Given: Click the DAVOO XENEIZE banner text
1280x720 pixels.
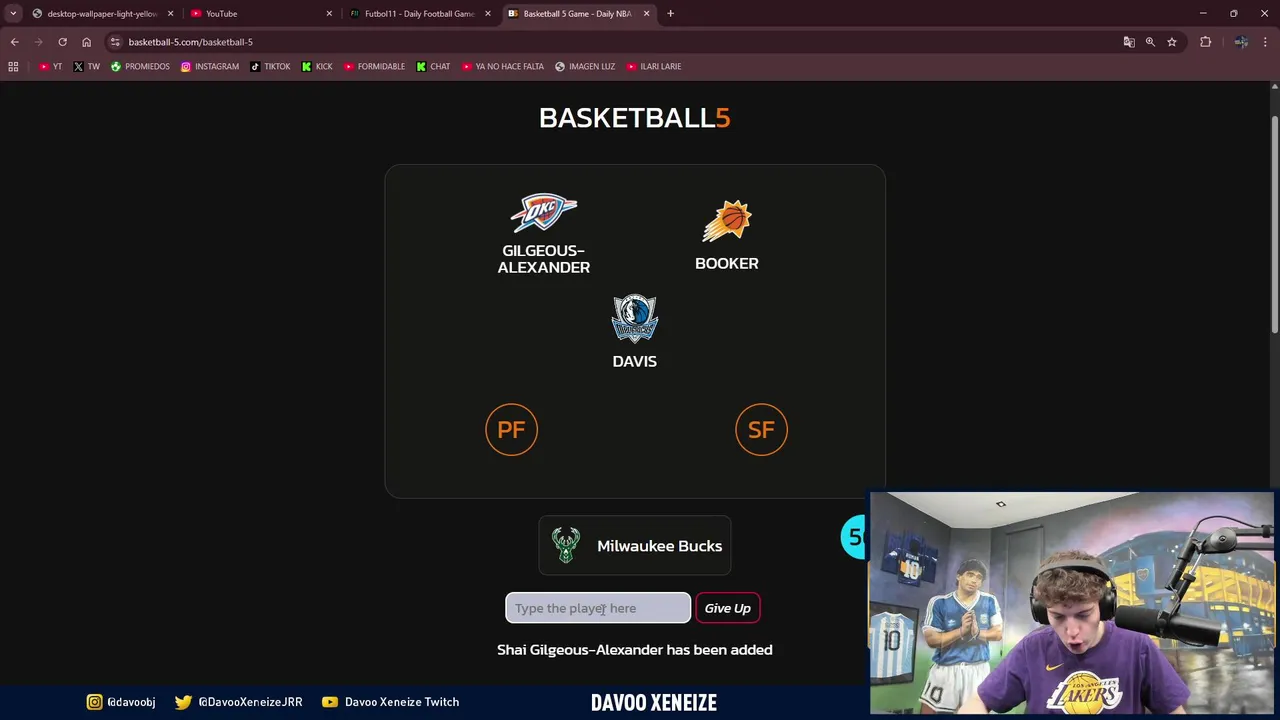Looking at the screenshot, I should [654, 703].
